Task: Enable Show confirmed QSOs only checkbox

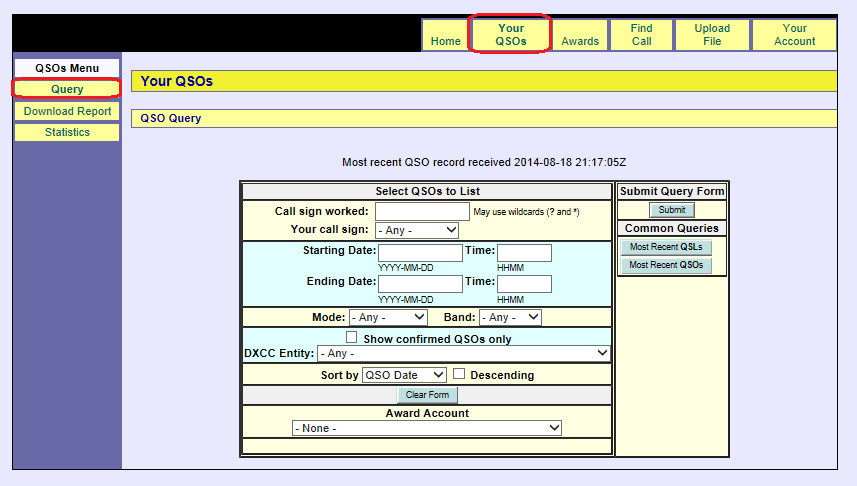Action: pyautogui.click(x=352, y=338)
